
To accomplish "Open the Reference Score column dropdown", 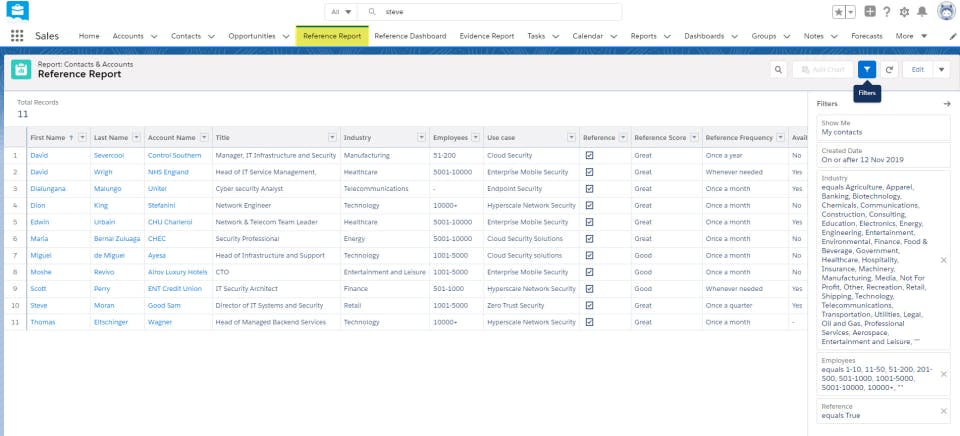I will [694, 138].
